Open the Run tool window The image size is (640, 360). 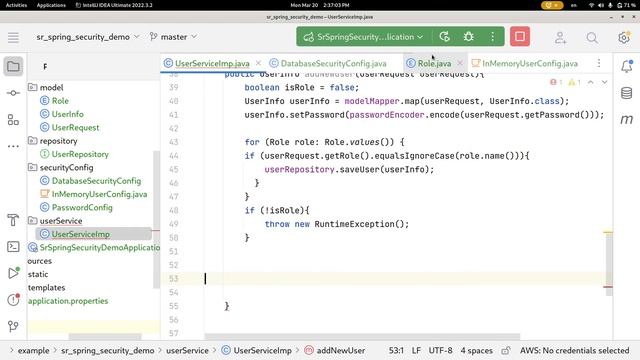coord(13,273)
